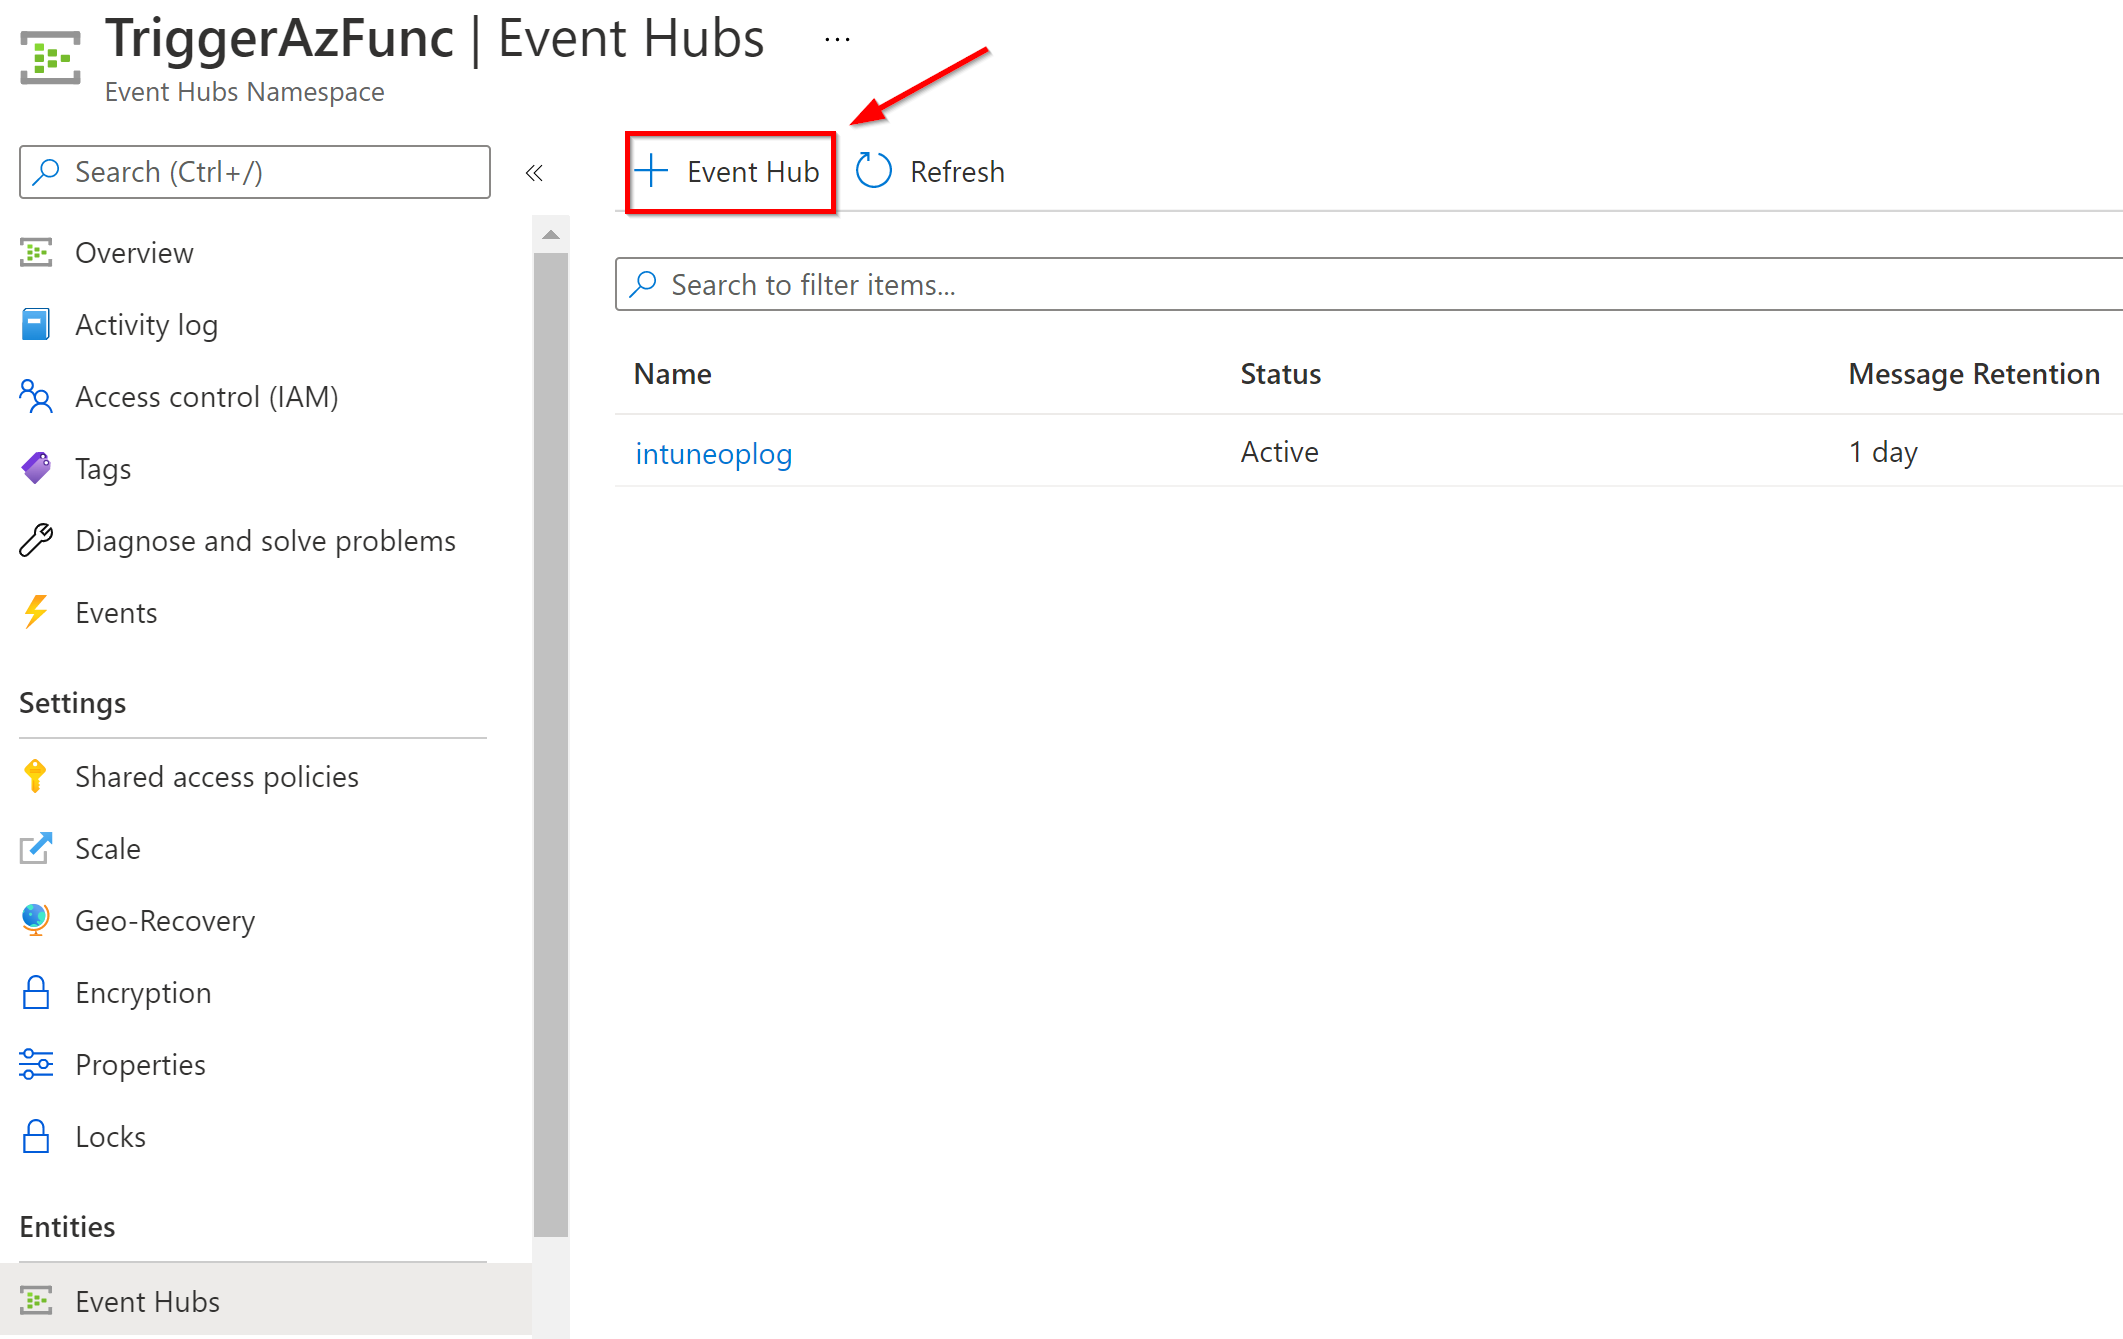Click the Name column header
Viewport: 2123px width, 1339px height.
click(x=672, y=373)
